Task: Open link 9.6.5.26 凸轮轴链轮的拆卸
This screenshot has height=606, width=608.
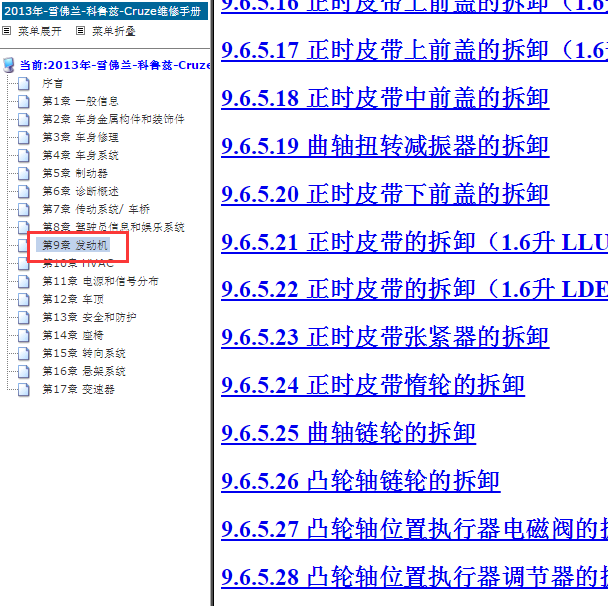Action: tap(361, 481)
